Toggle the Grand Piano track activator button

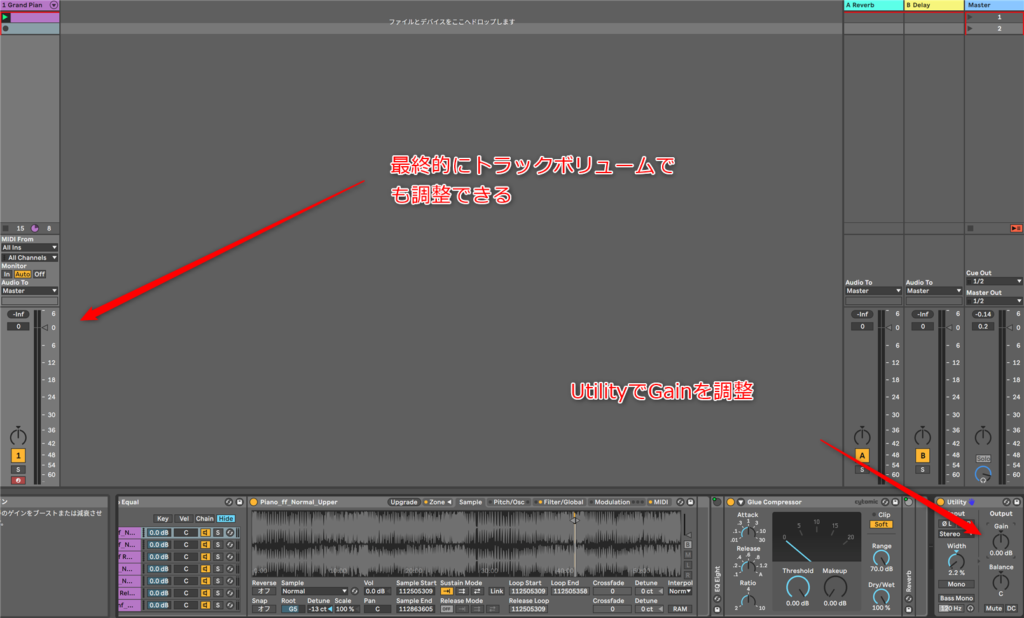point(18,455)
